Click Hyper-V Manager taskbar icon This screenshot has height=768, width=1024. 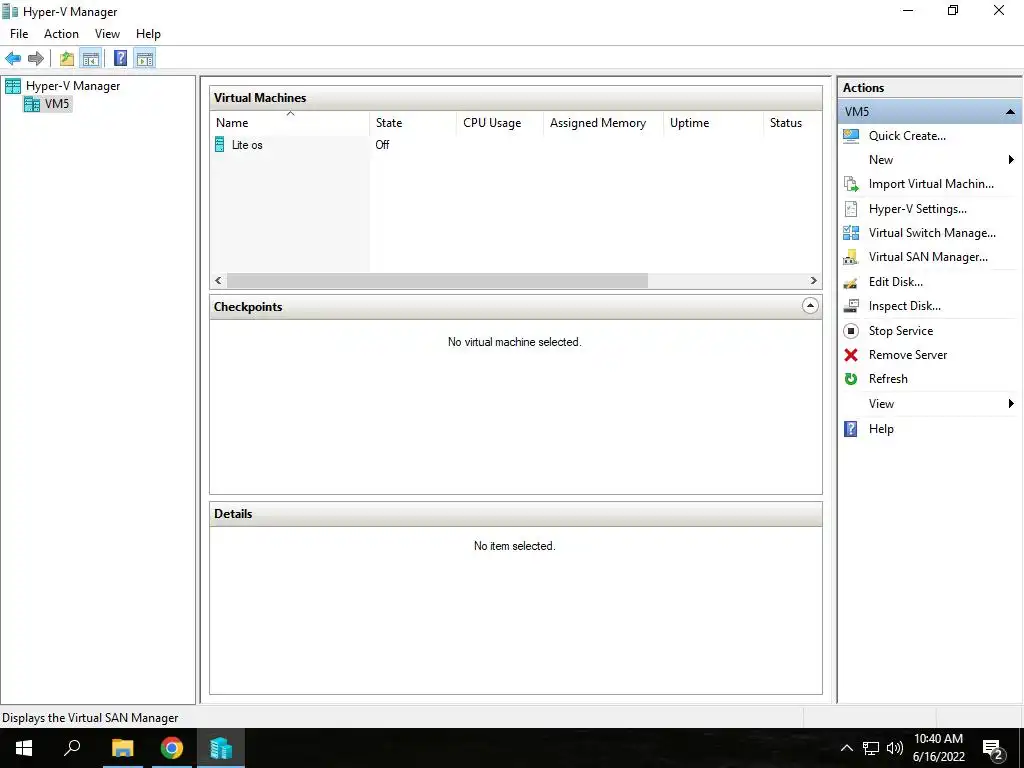tap(221, 748)
